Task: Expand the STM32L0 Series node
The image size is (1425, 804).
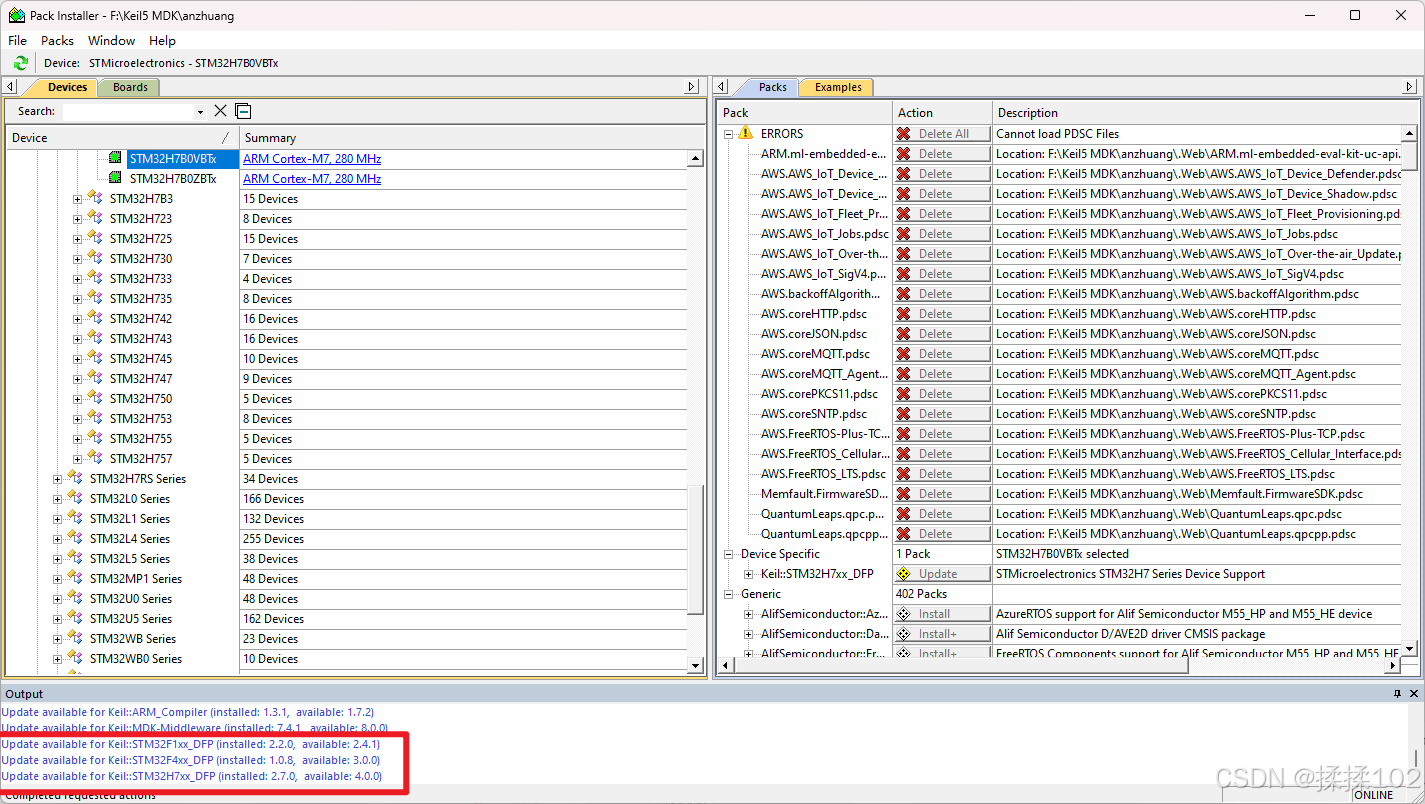Action: 57,498
